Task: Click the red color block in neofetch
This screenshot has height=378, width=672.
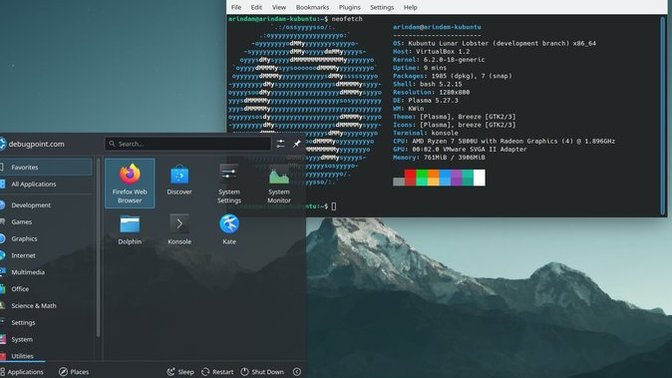Action: pyautogui.click(x=410, y=177)
